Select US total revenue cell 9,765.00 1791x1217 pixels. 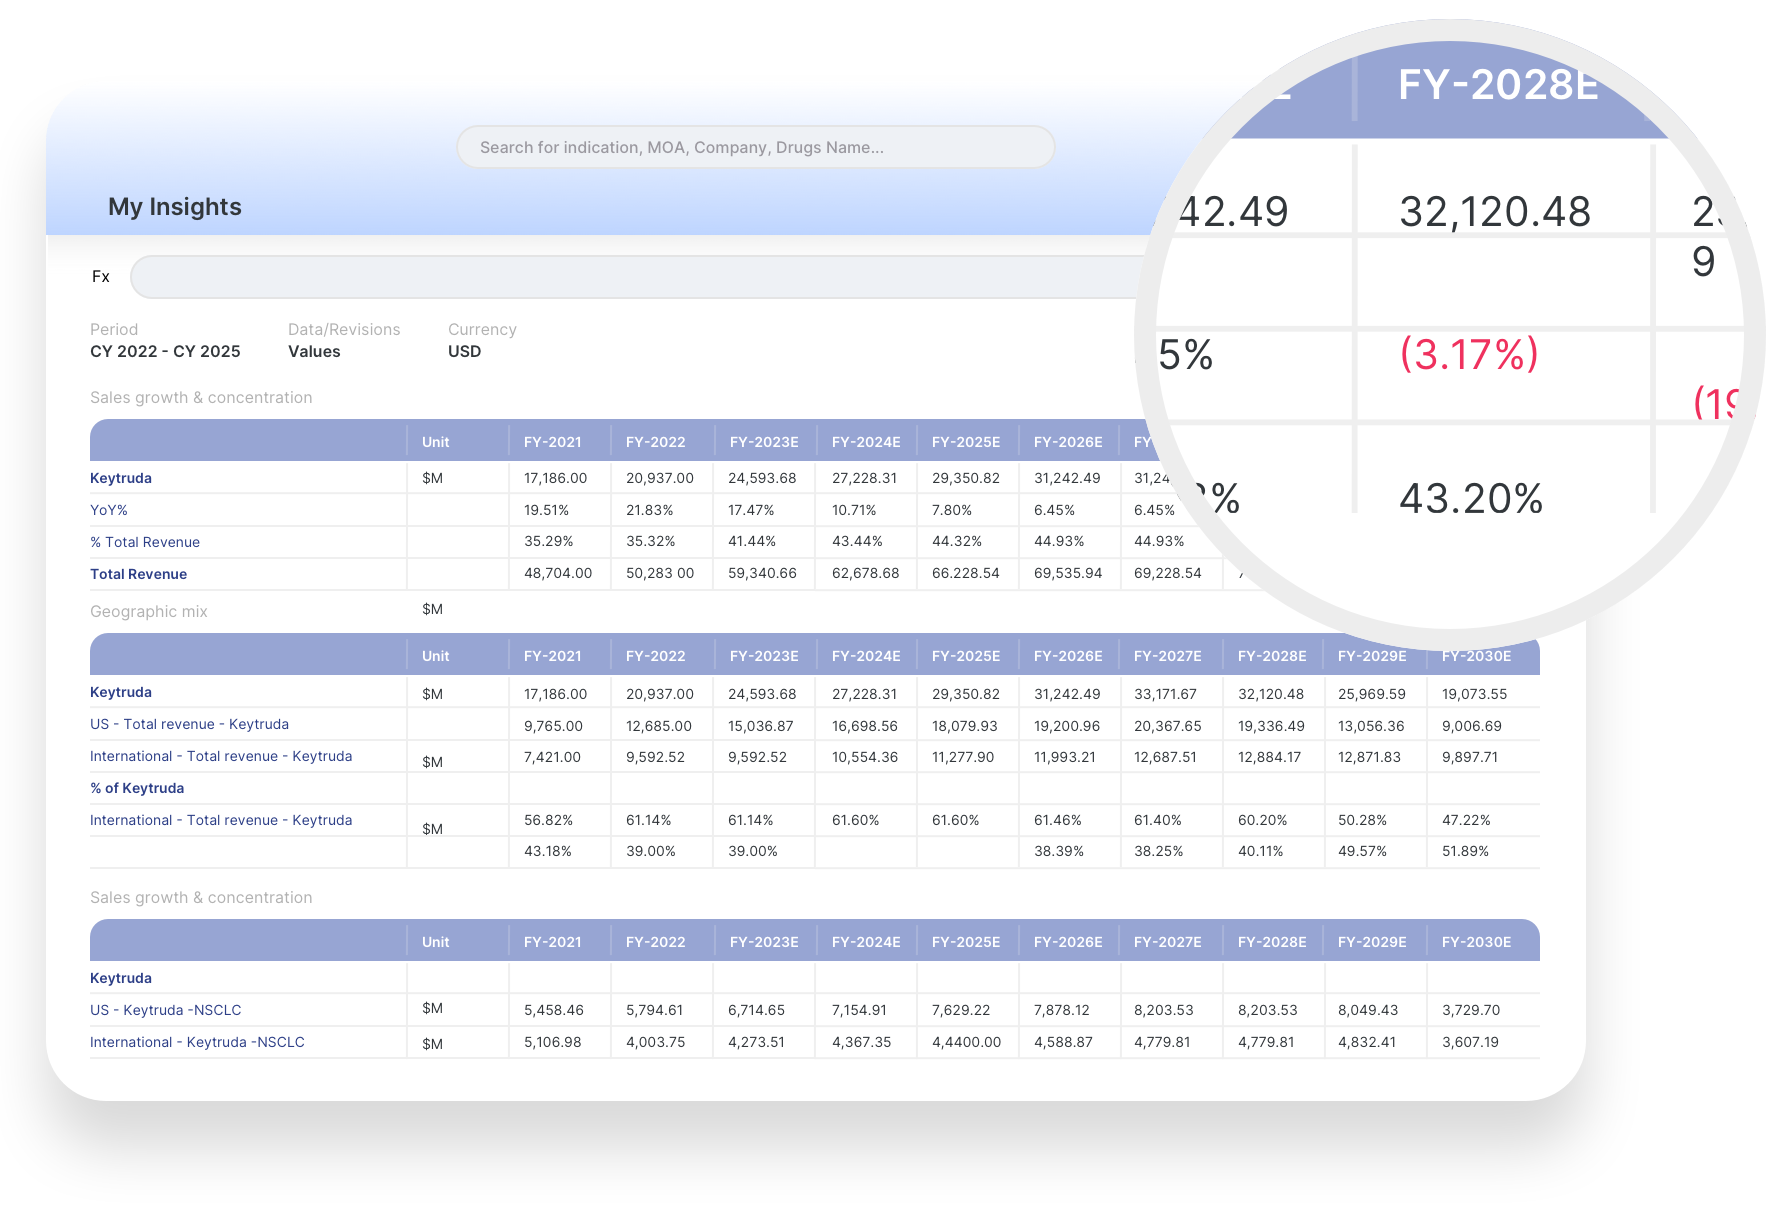tap(553, 726)
